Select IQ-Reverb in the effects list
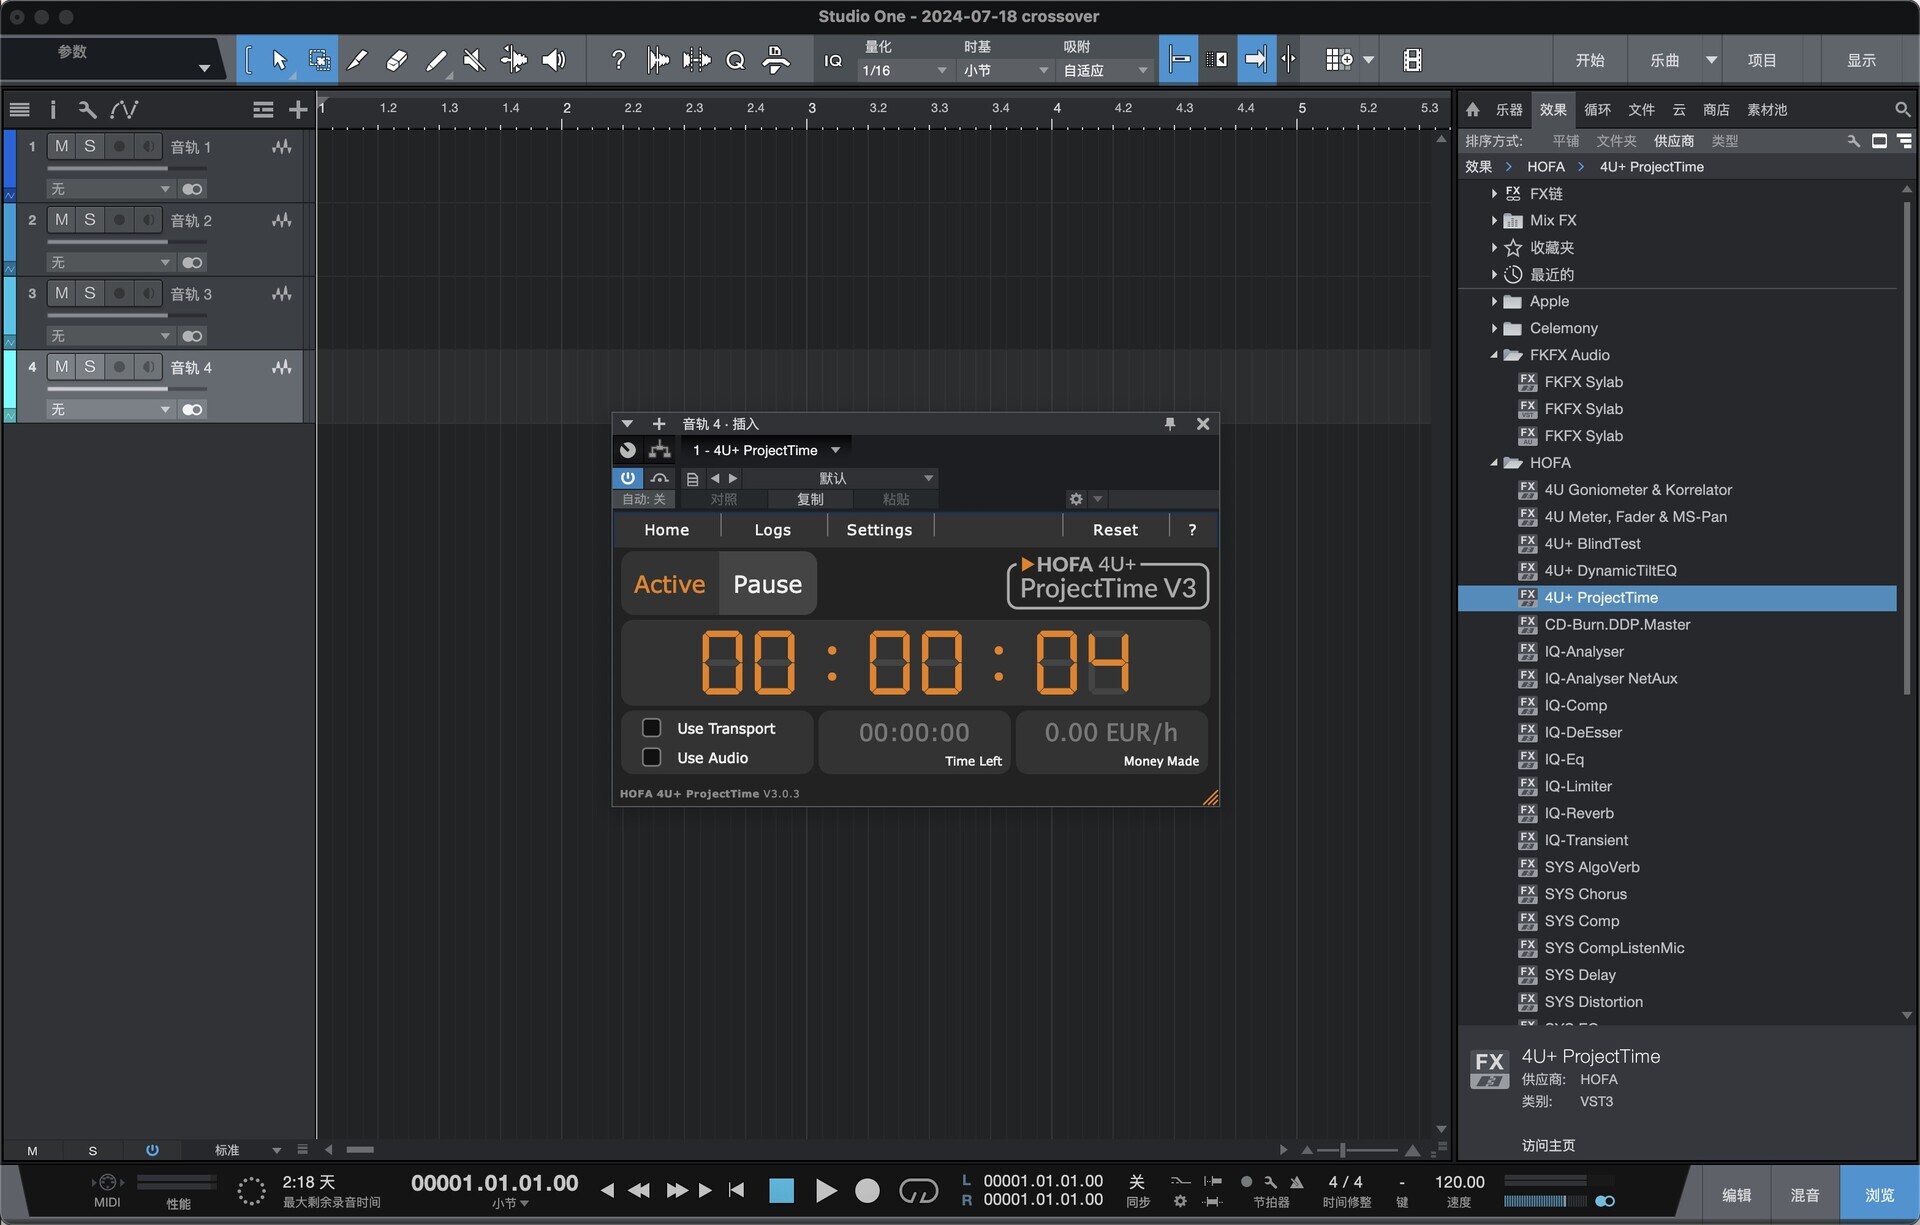Viewport: 1920px width, 1225px height. click(1578, 813)
